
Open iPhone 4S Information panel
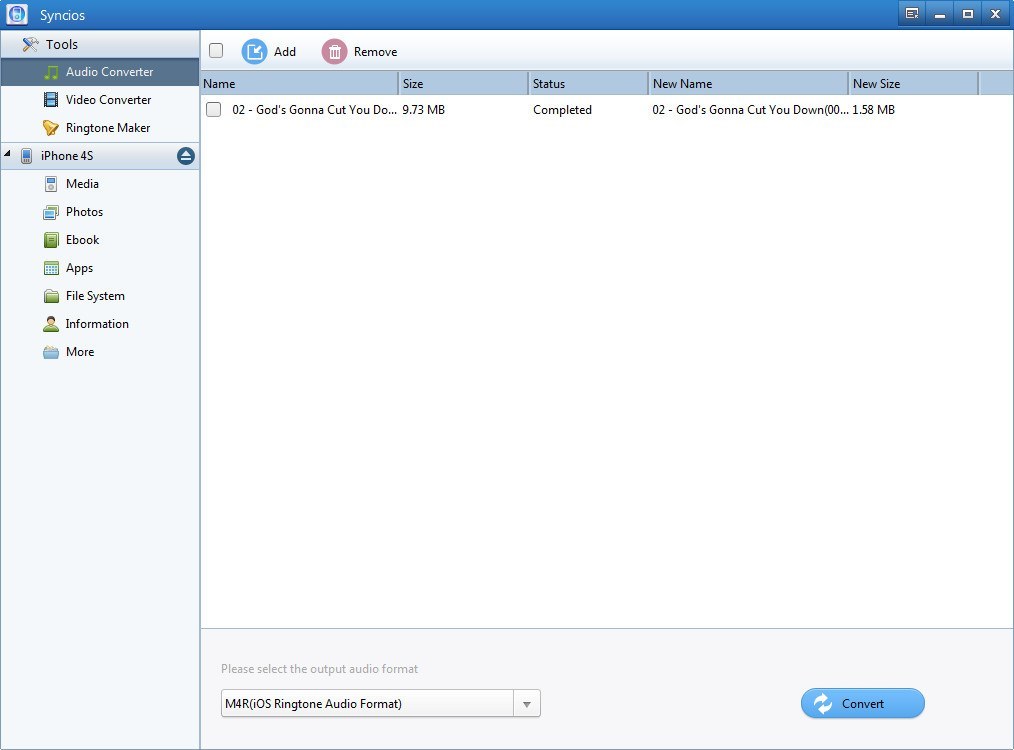[96, 323]
